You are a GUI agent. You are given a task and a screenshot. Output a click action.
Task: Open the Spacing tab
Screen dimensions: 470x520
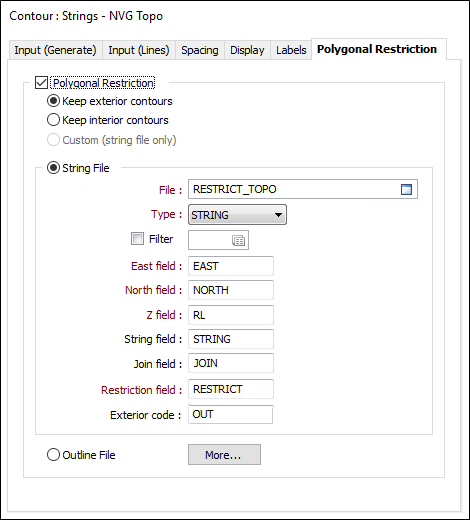[x=200, y=50]
